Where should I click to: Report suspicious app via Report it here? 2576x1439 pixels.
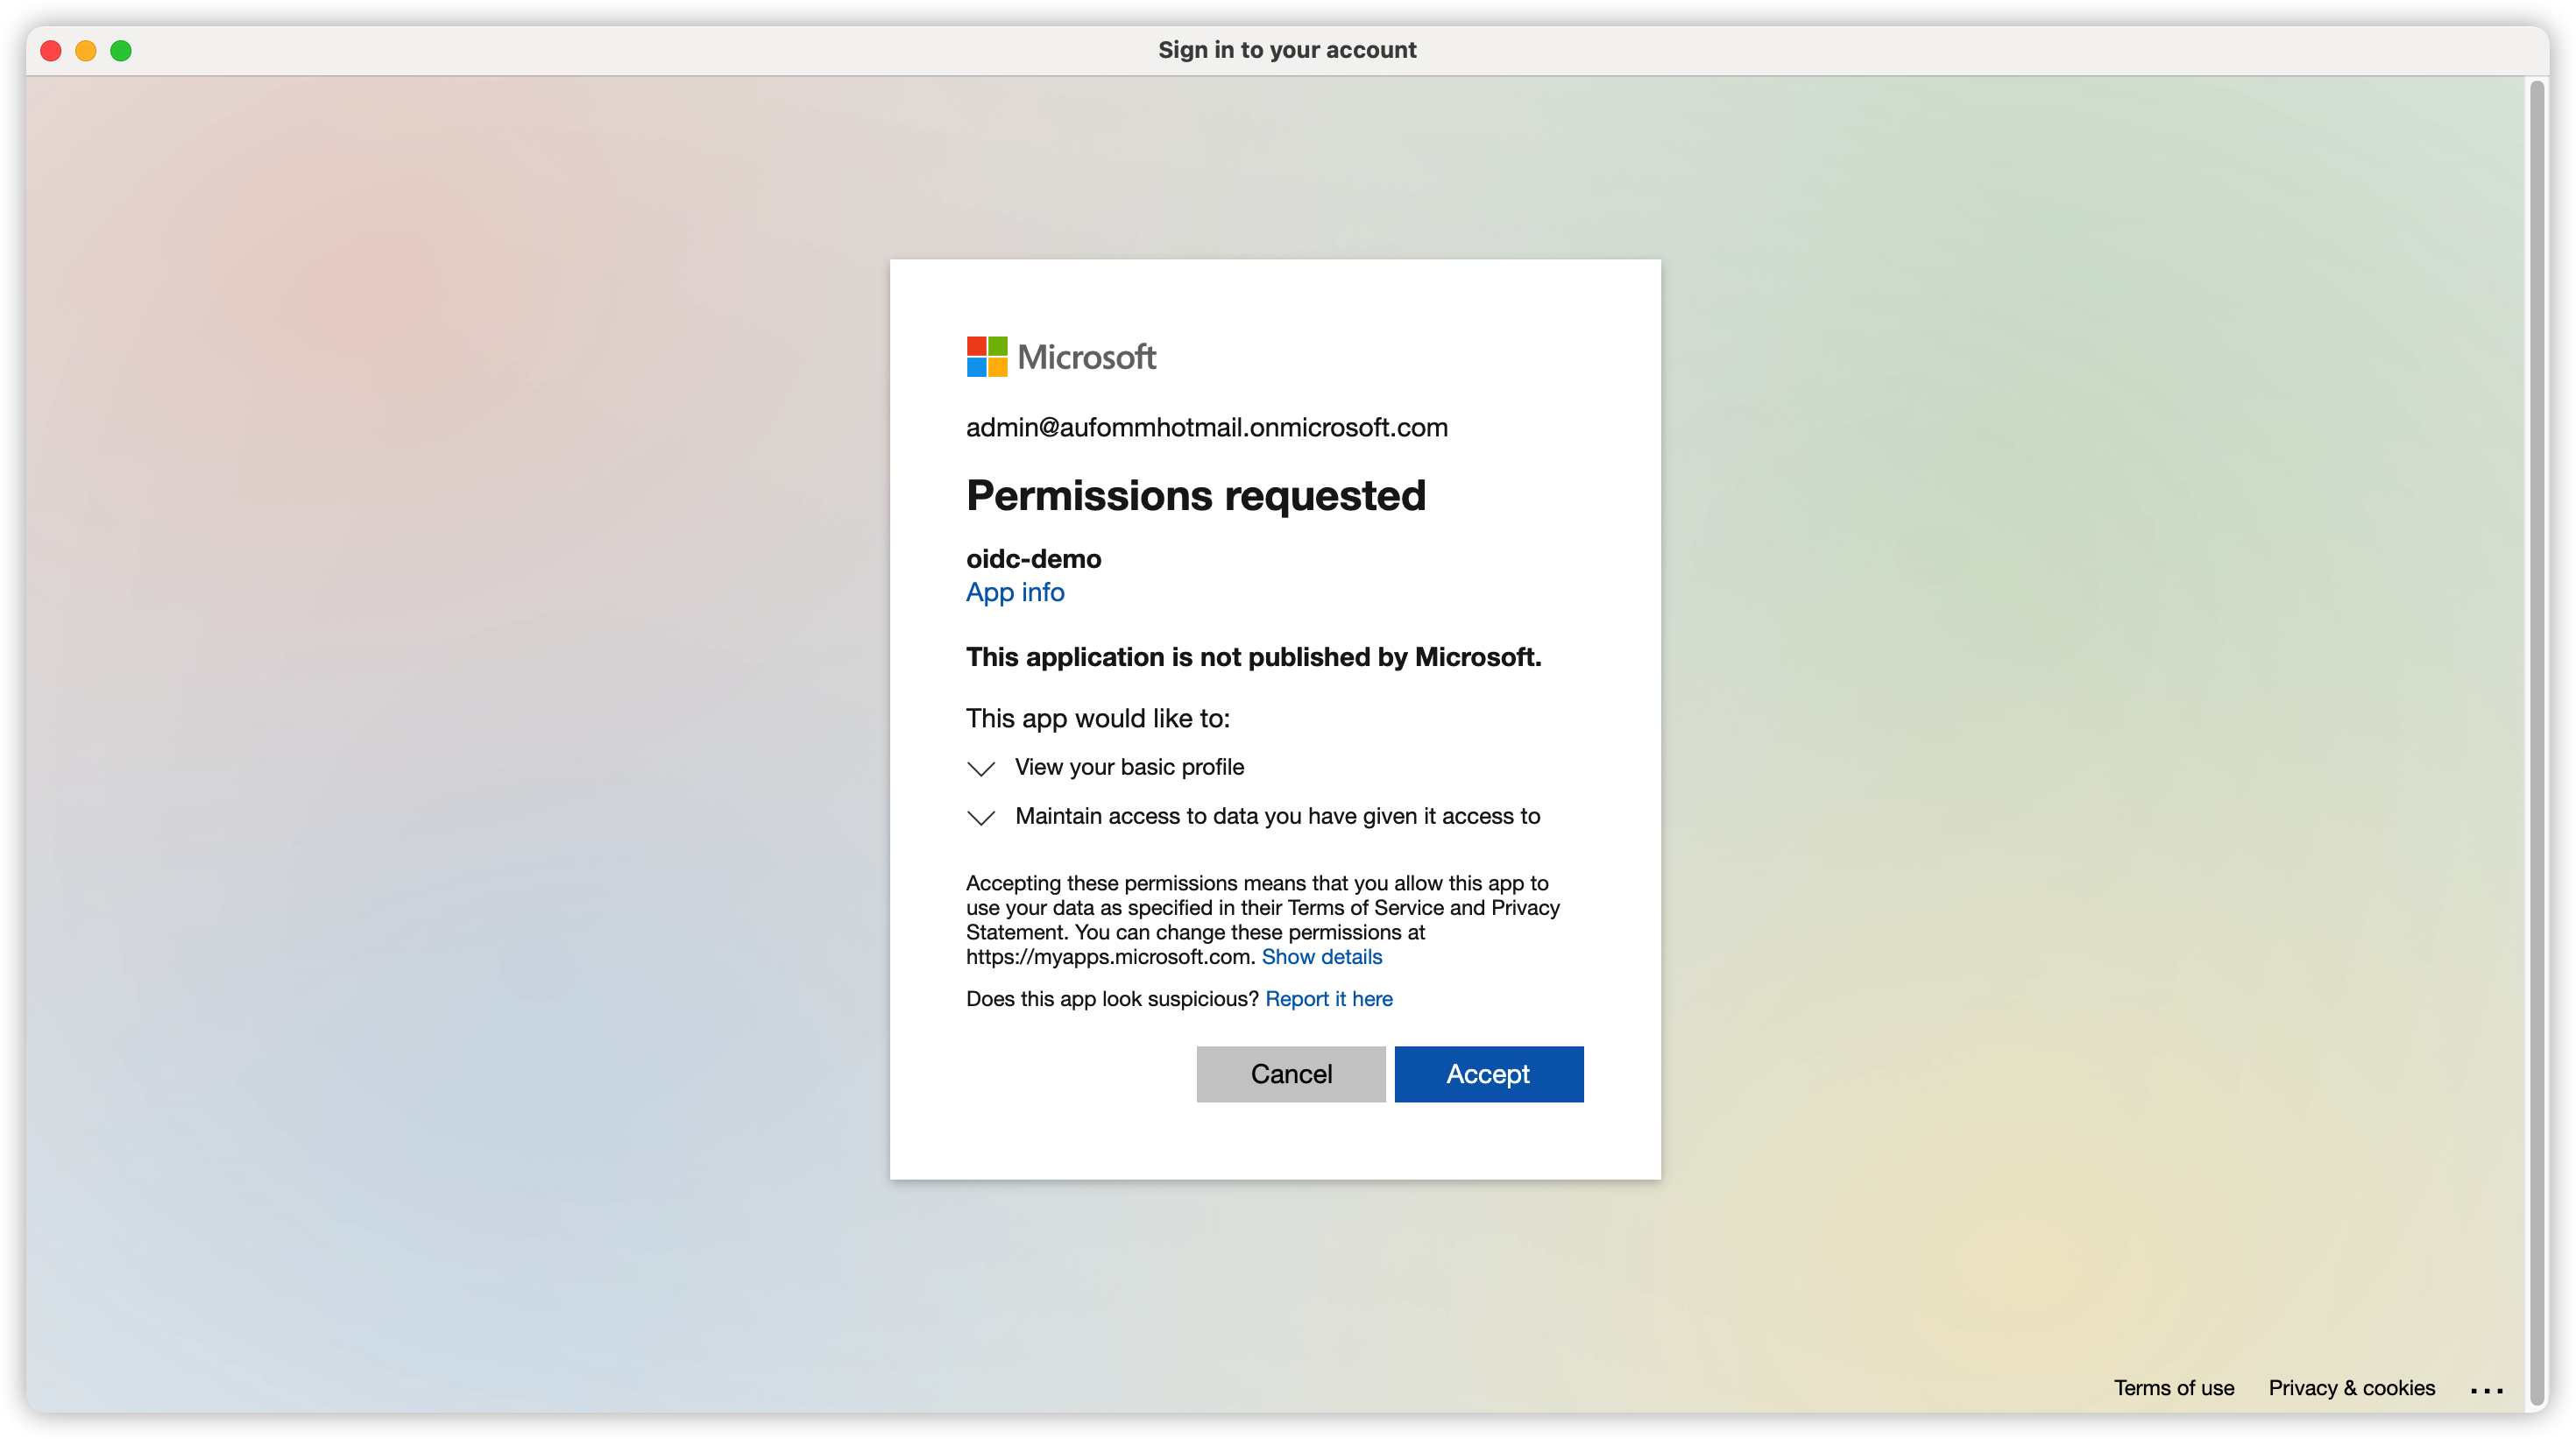1328,999
